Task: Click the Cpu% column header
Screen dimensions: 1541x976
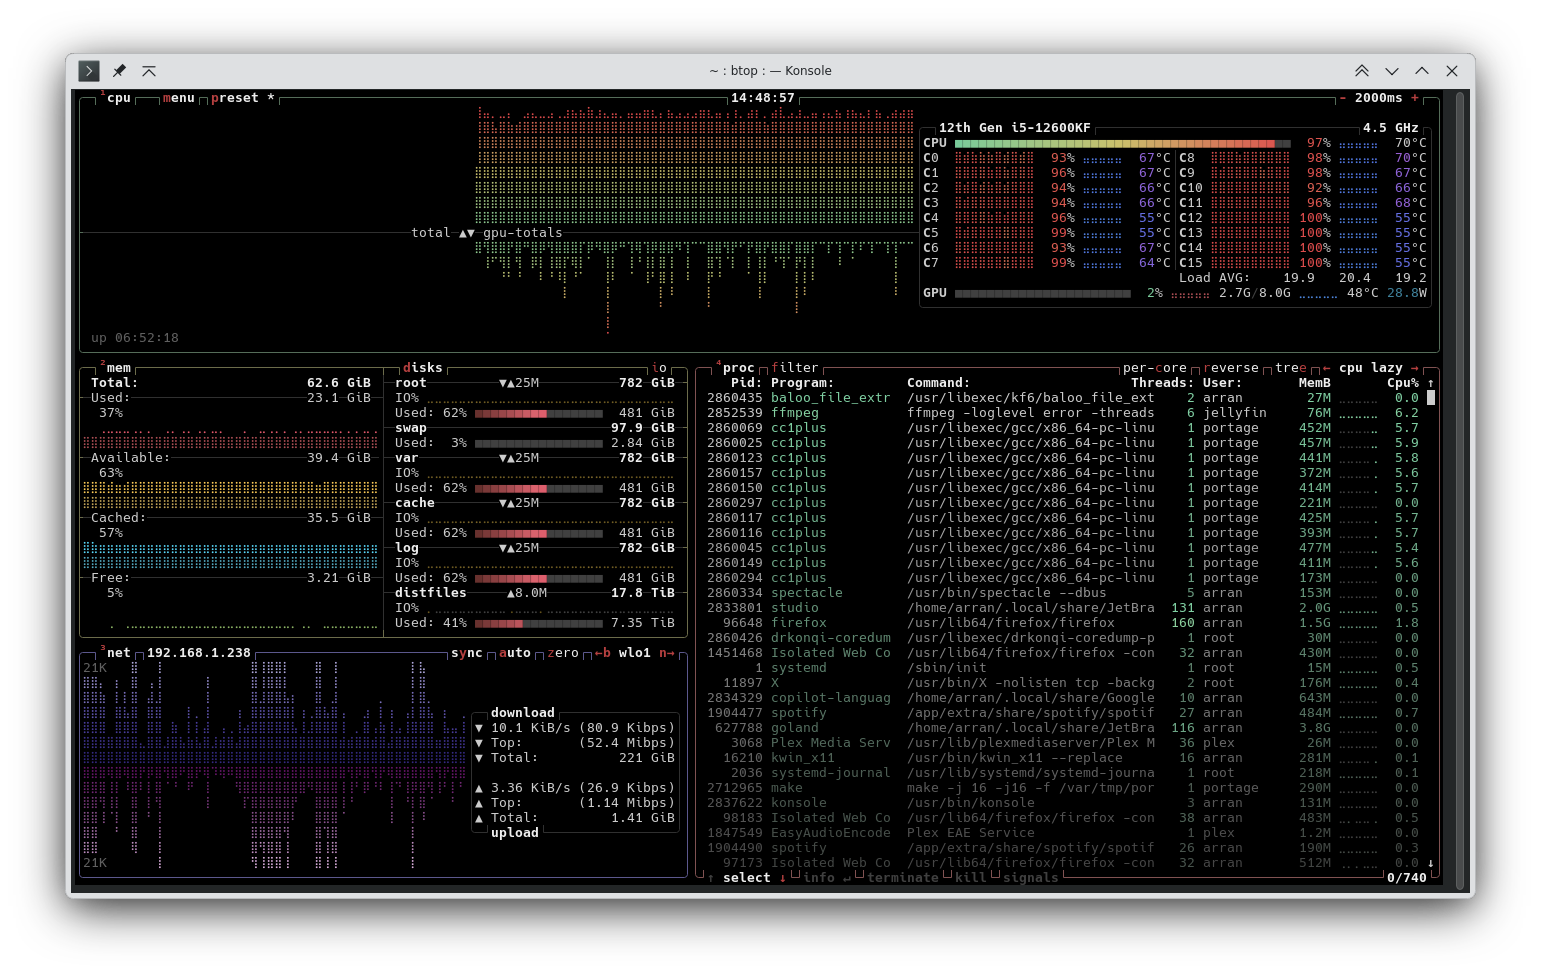Action: point(1403,383)
